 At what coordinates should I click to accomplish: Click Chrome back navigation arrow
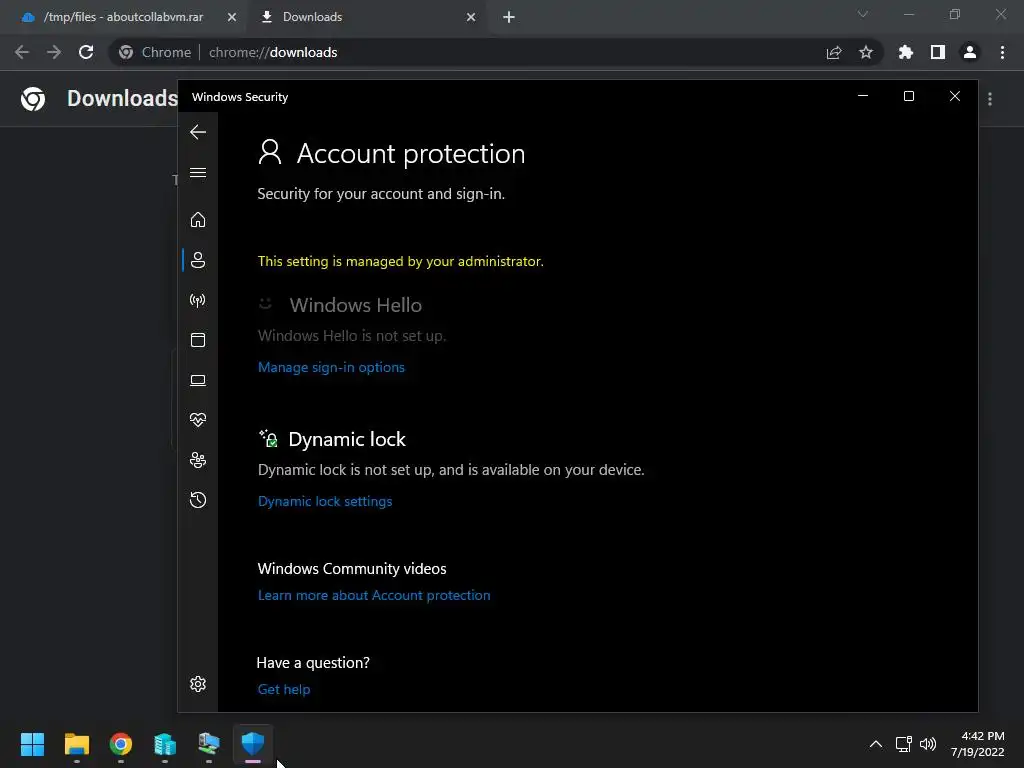22,52
